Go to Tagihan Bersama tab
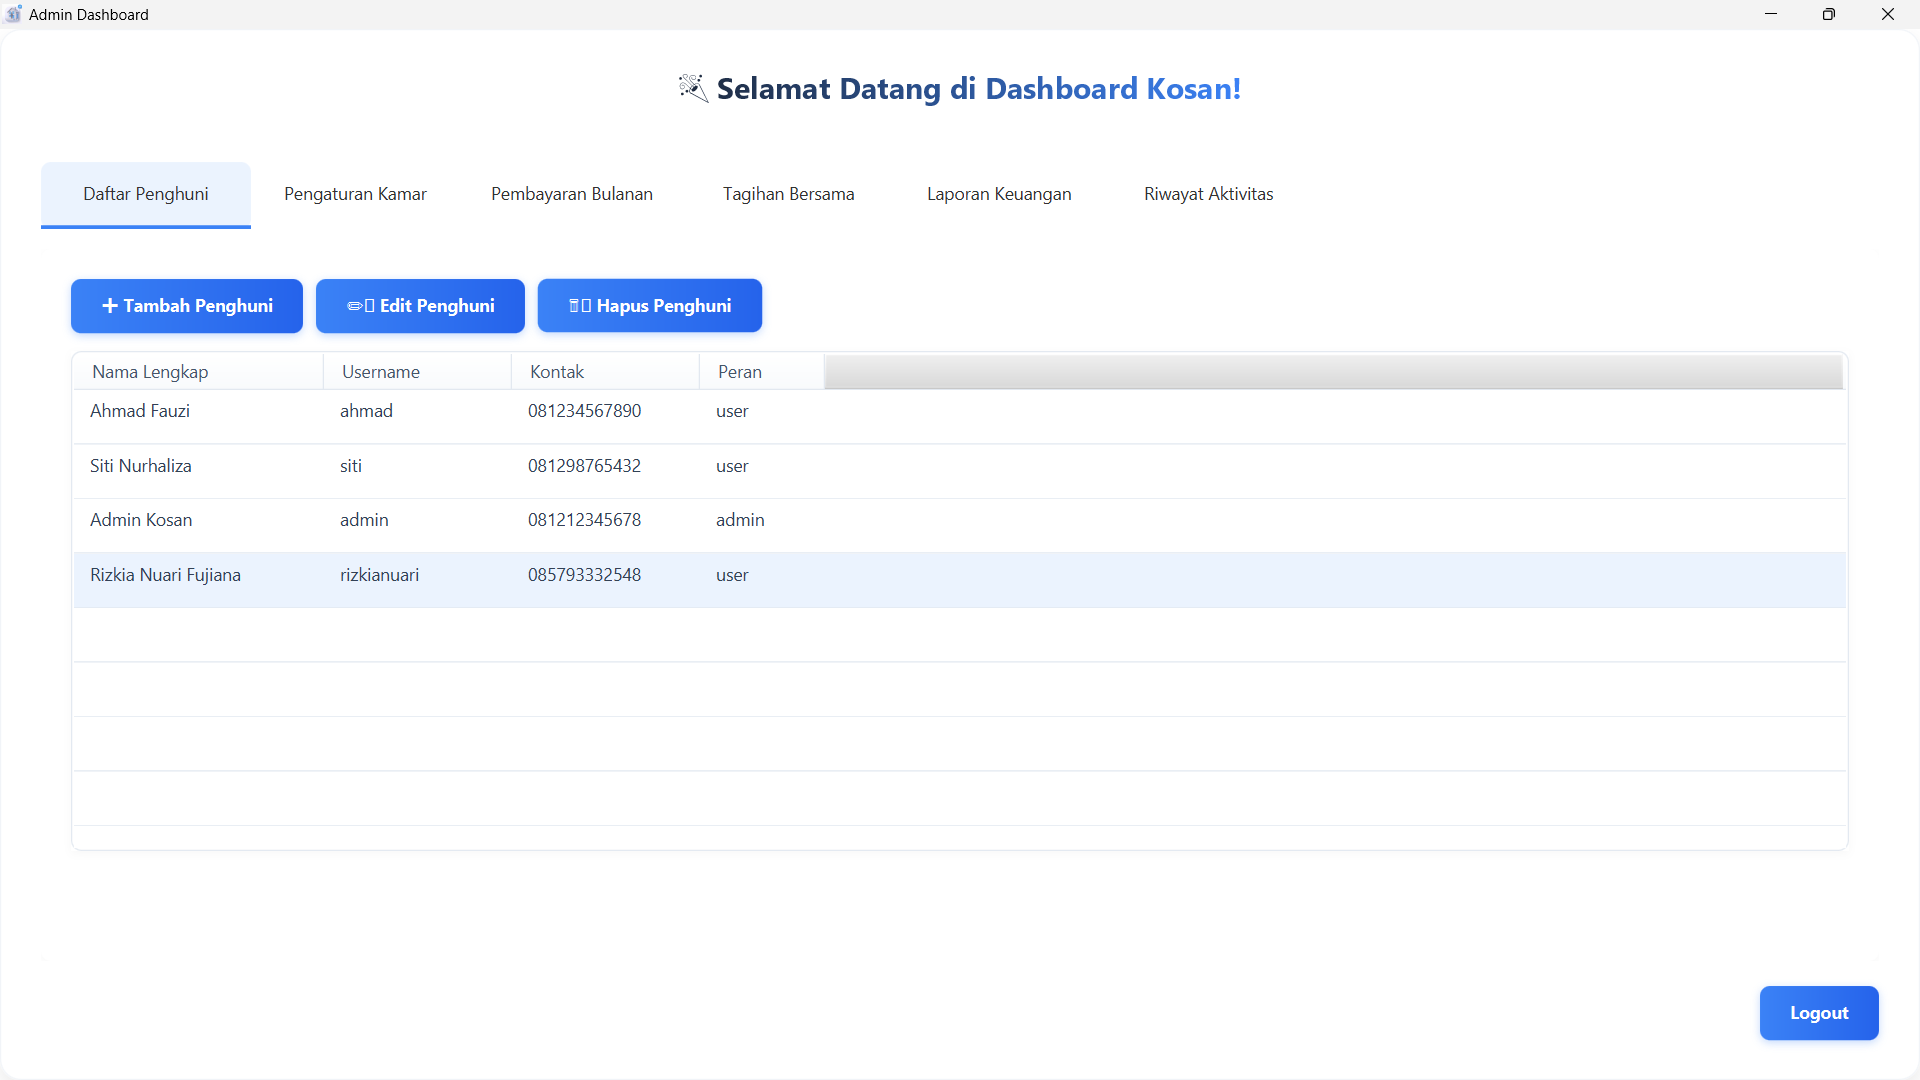 pos(788,194)
